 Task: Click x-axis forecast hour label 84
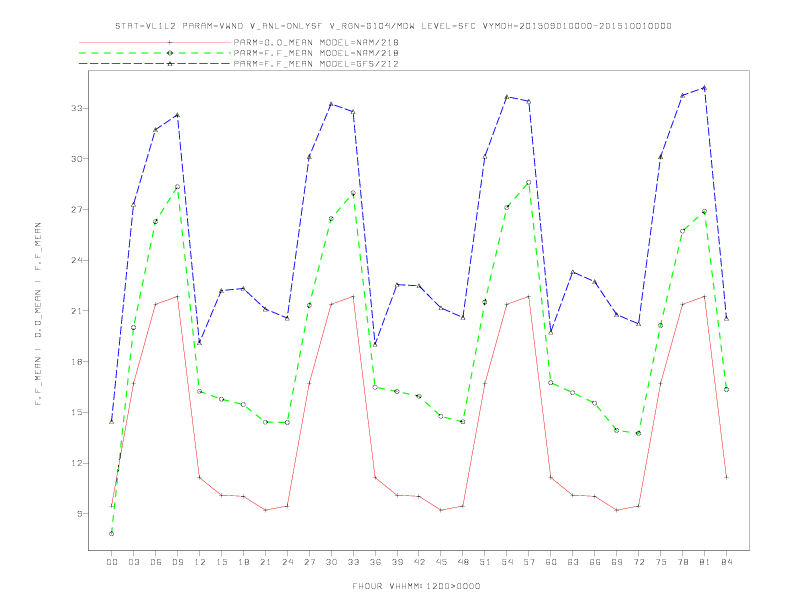[x=726, y=562]
